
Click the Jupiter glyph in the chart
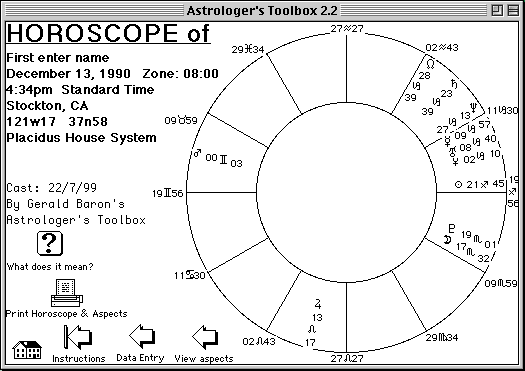(x=317, y=303)
